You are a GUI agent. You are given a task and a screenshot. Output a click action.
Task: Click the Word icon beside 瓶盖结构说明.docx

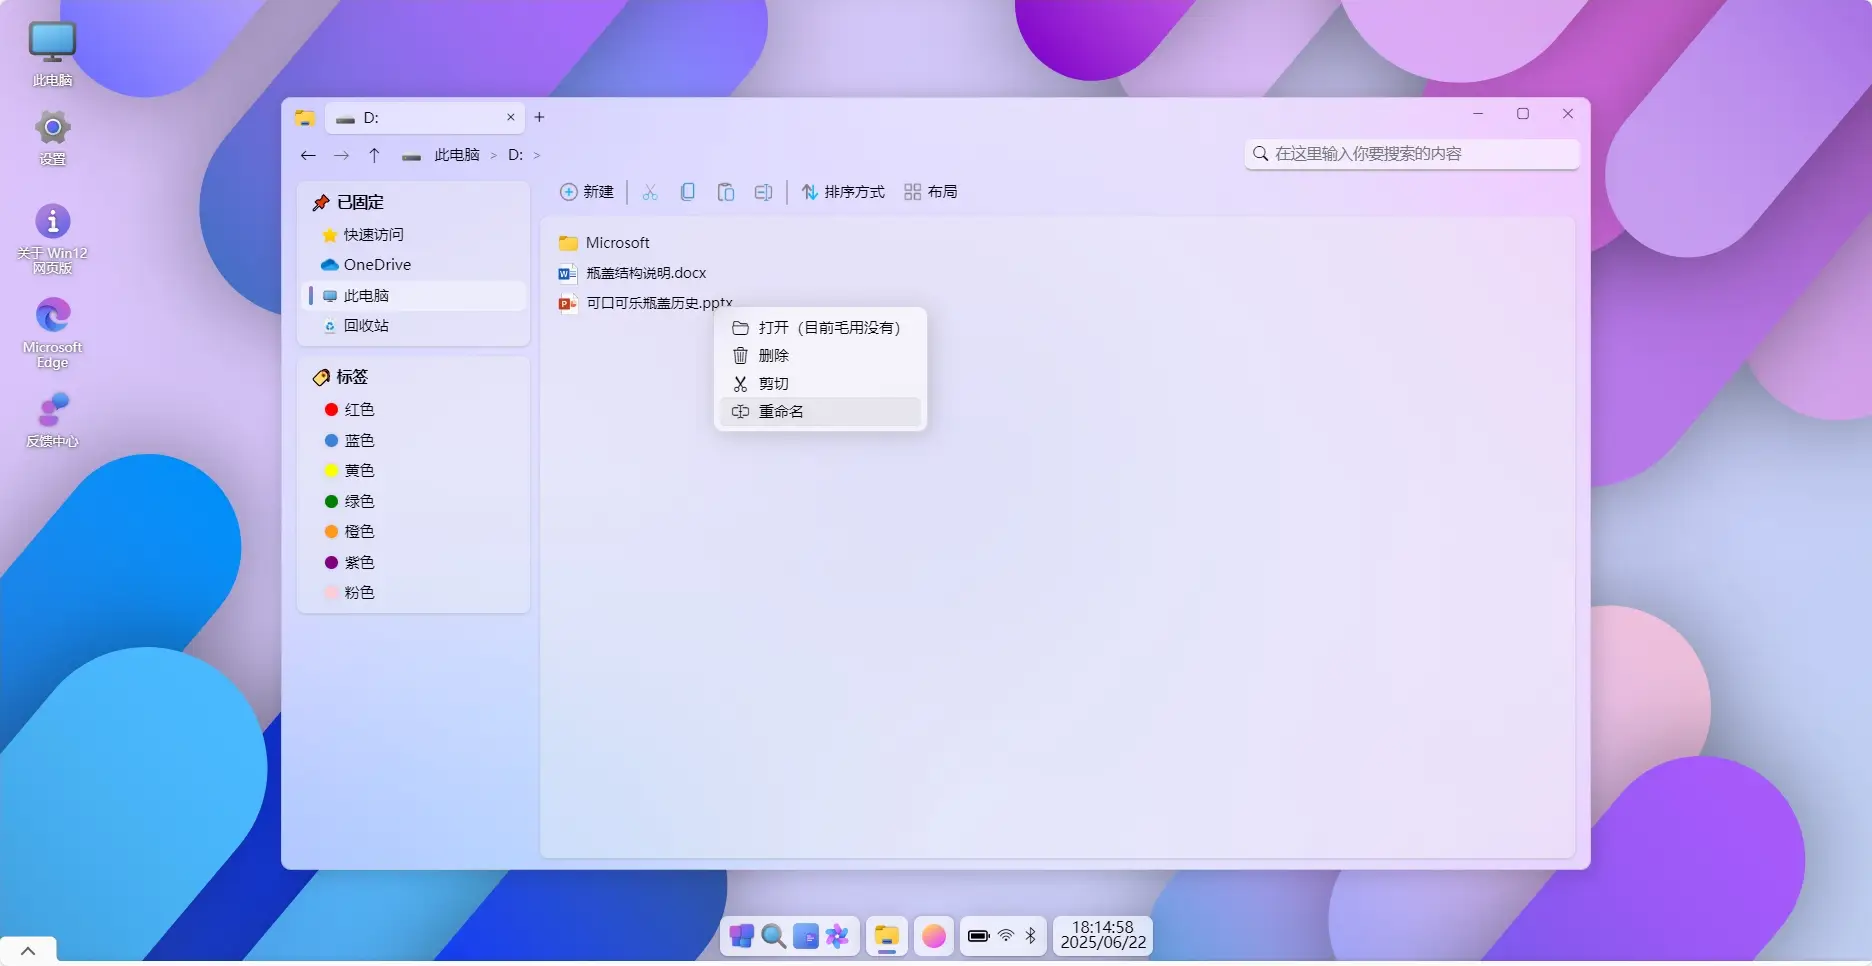[x=568, y=273]
